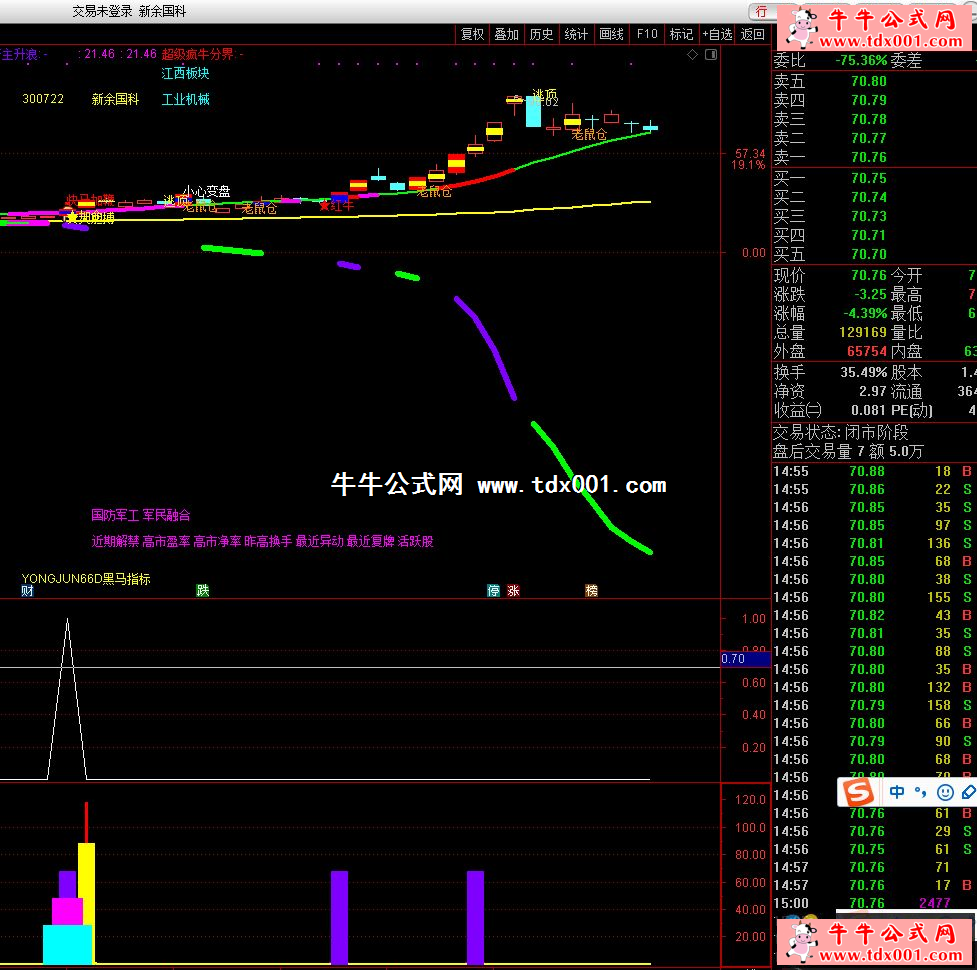977x970 pixels.
Task: Click the 总量 value 129169
Action: click(x=863, y=333)
